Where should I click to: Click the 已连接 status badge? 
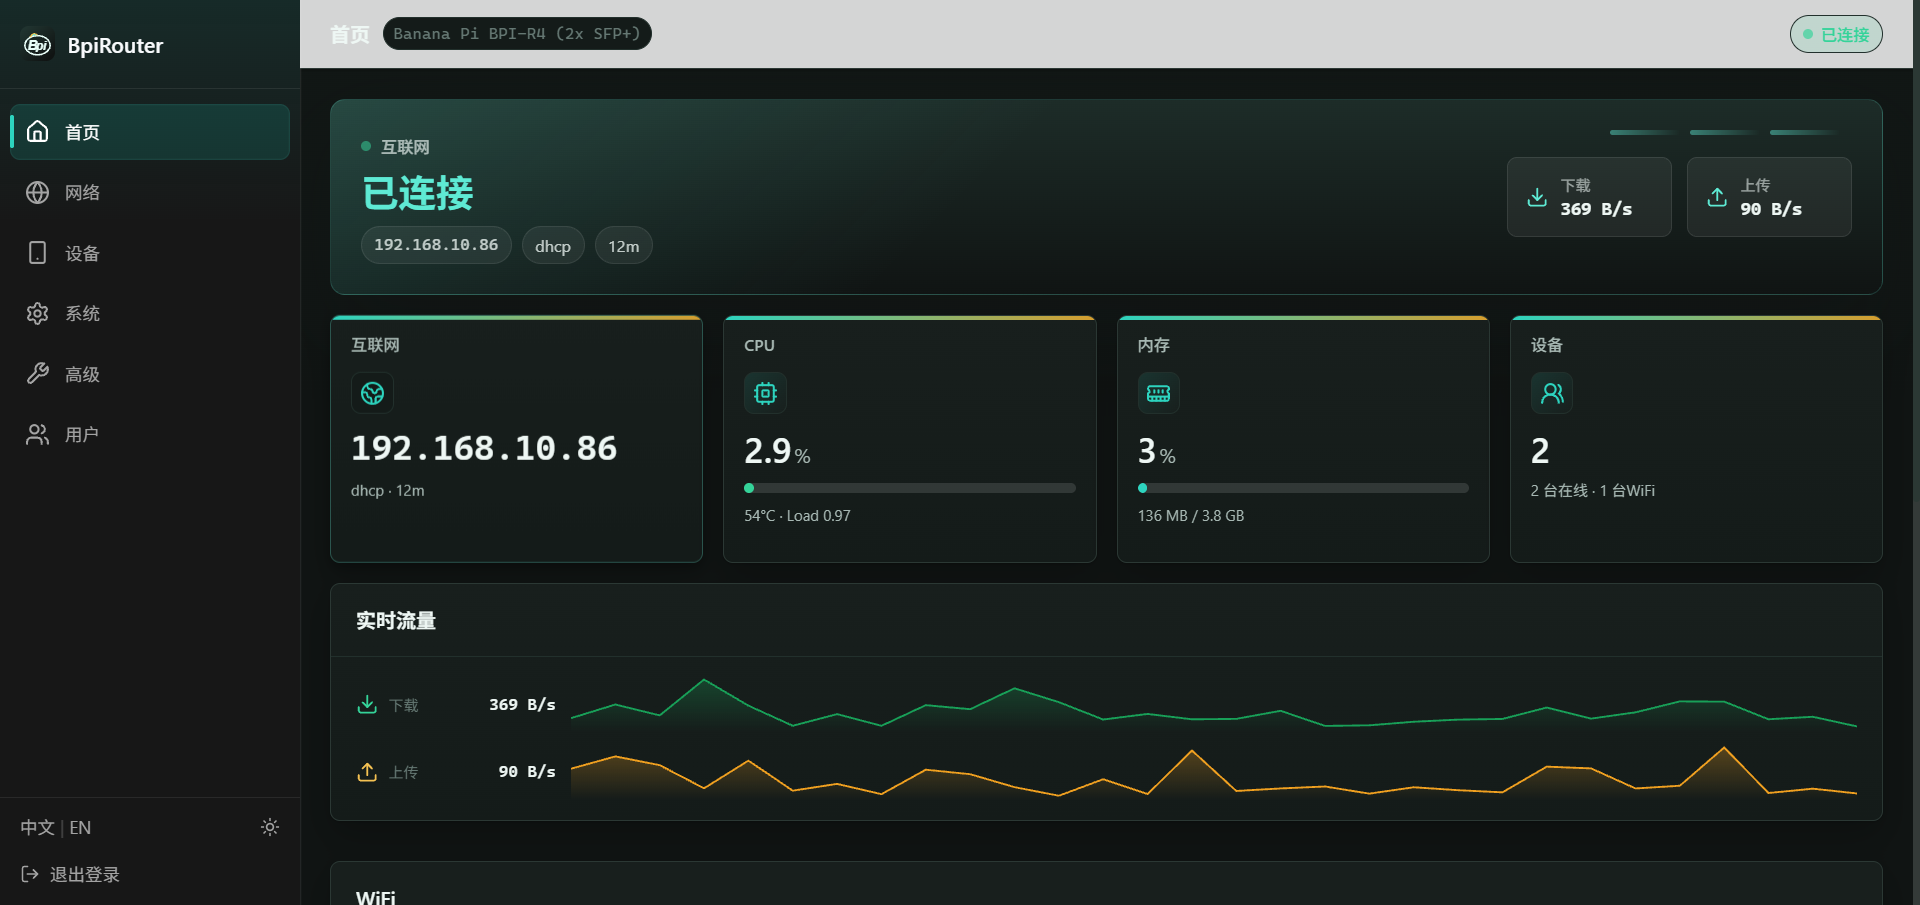pyautogui.click(x=1836, y=34)
